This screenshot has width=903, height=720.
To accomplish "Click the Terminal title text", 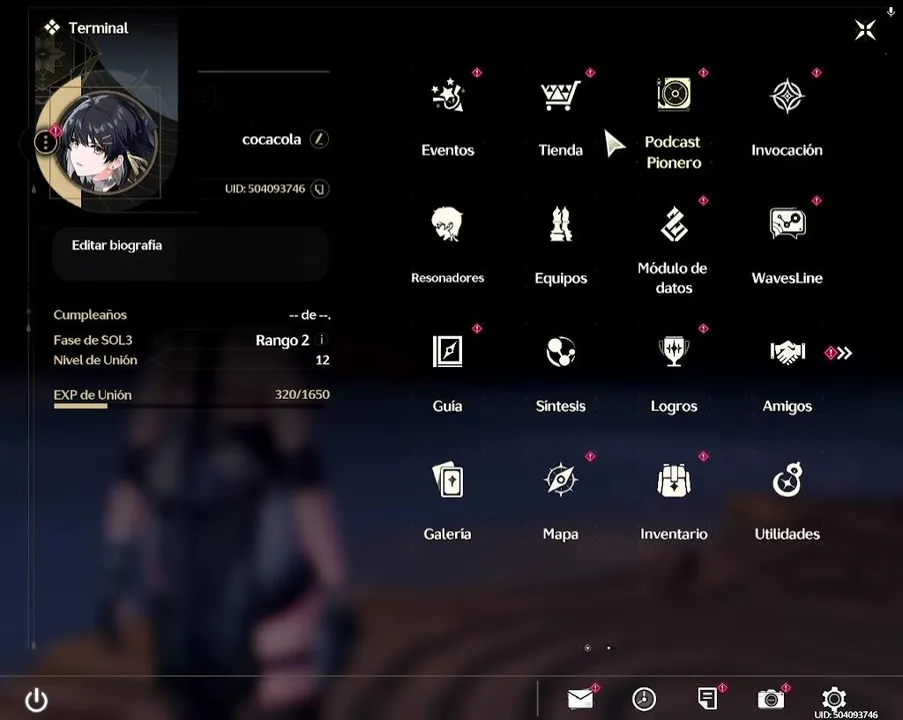I will pos(98,28).
